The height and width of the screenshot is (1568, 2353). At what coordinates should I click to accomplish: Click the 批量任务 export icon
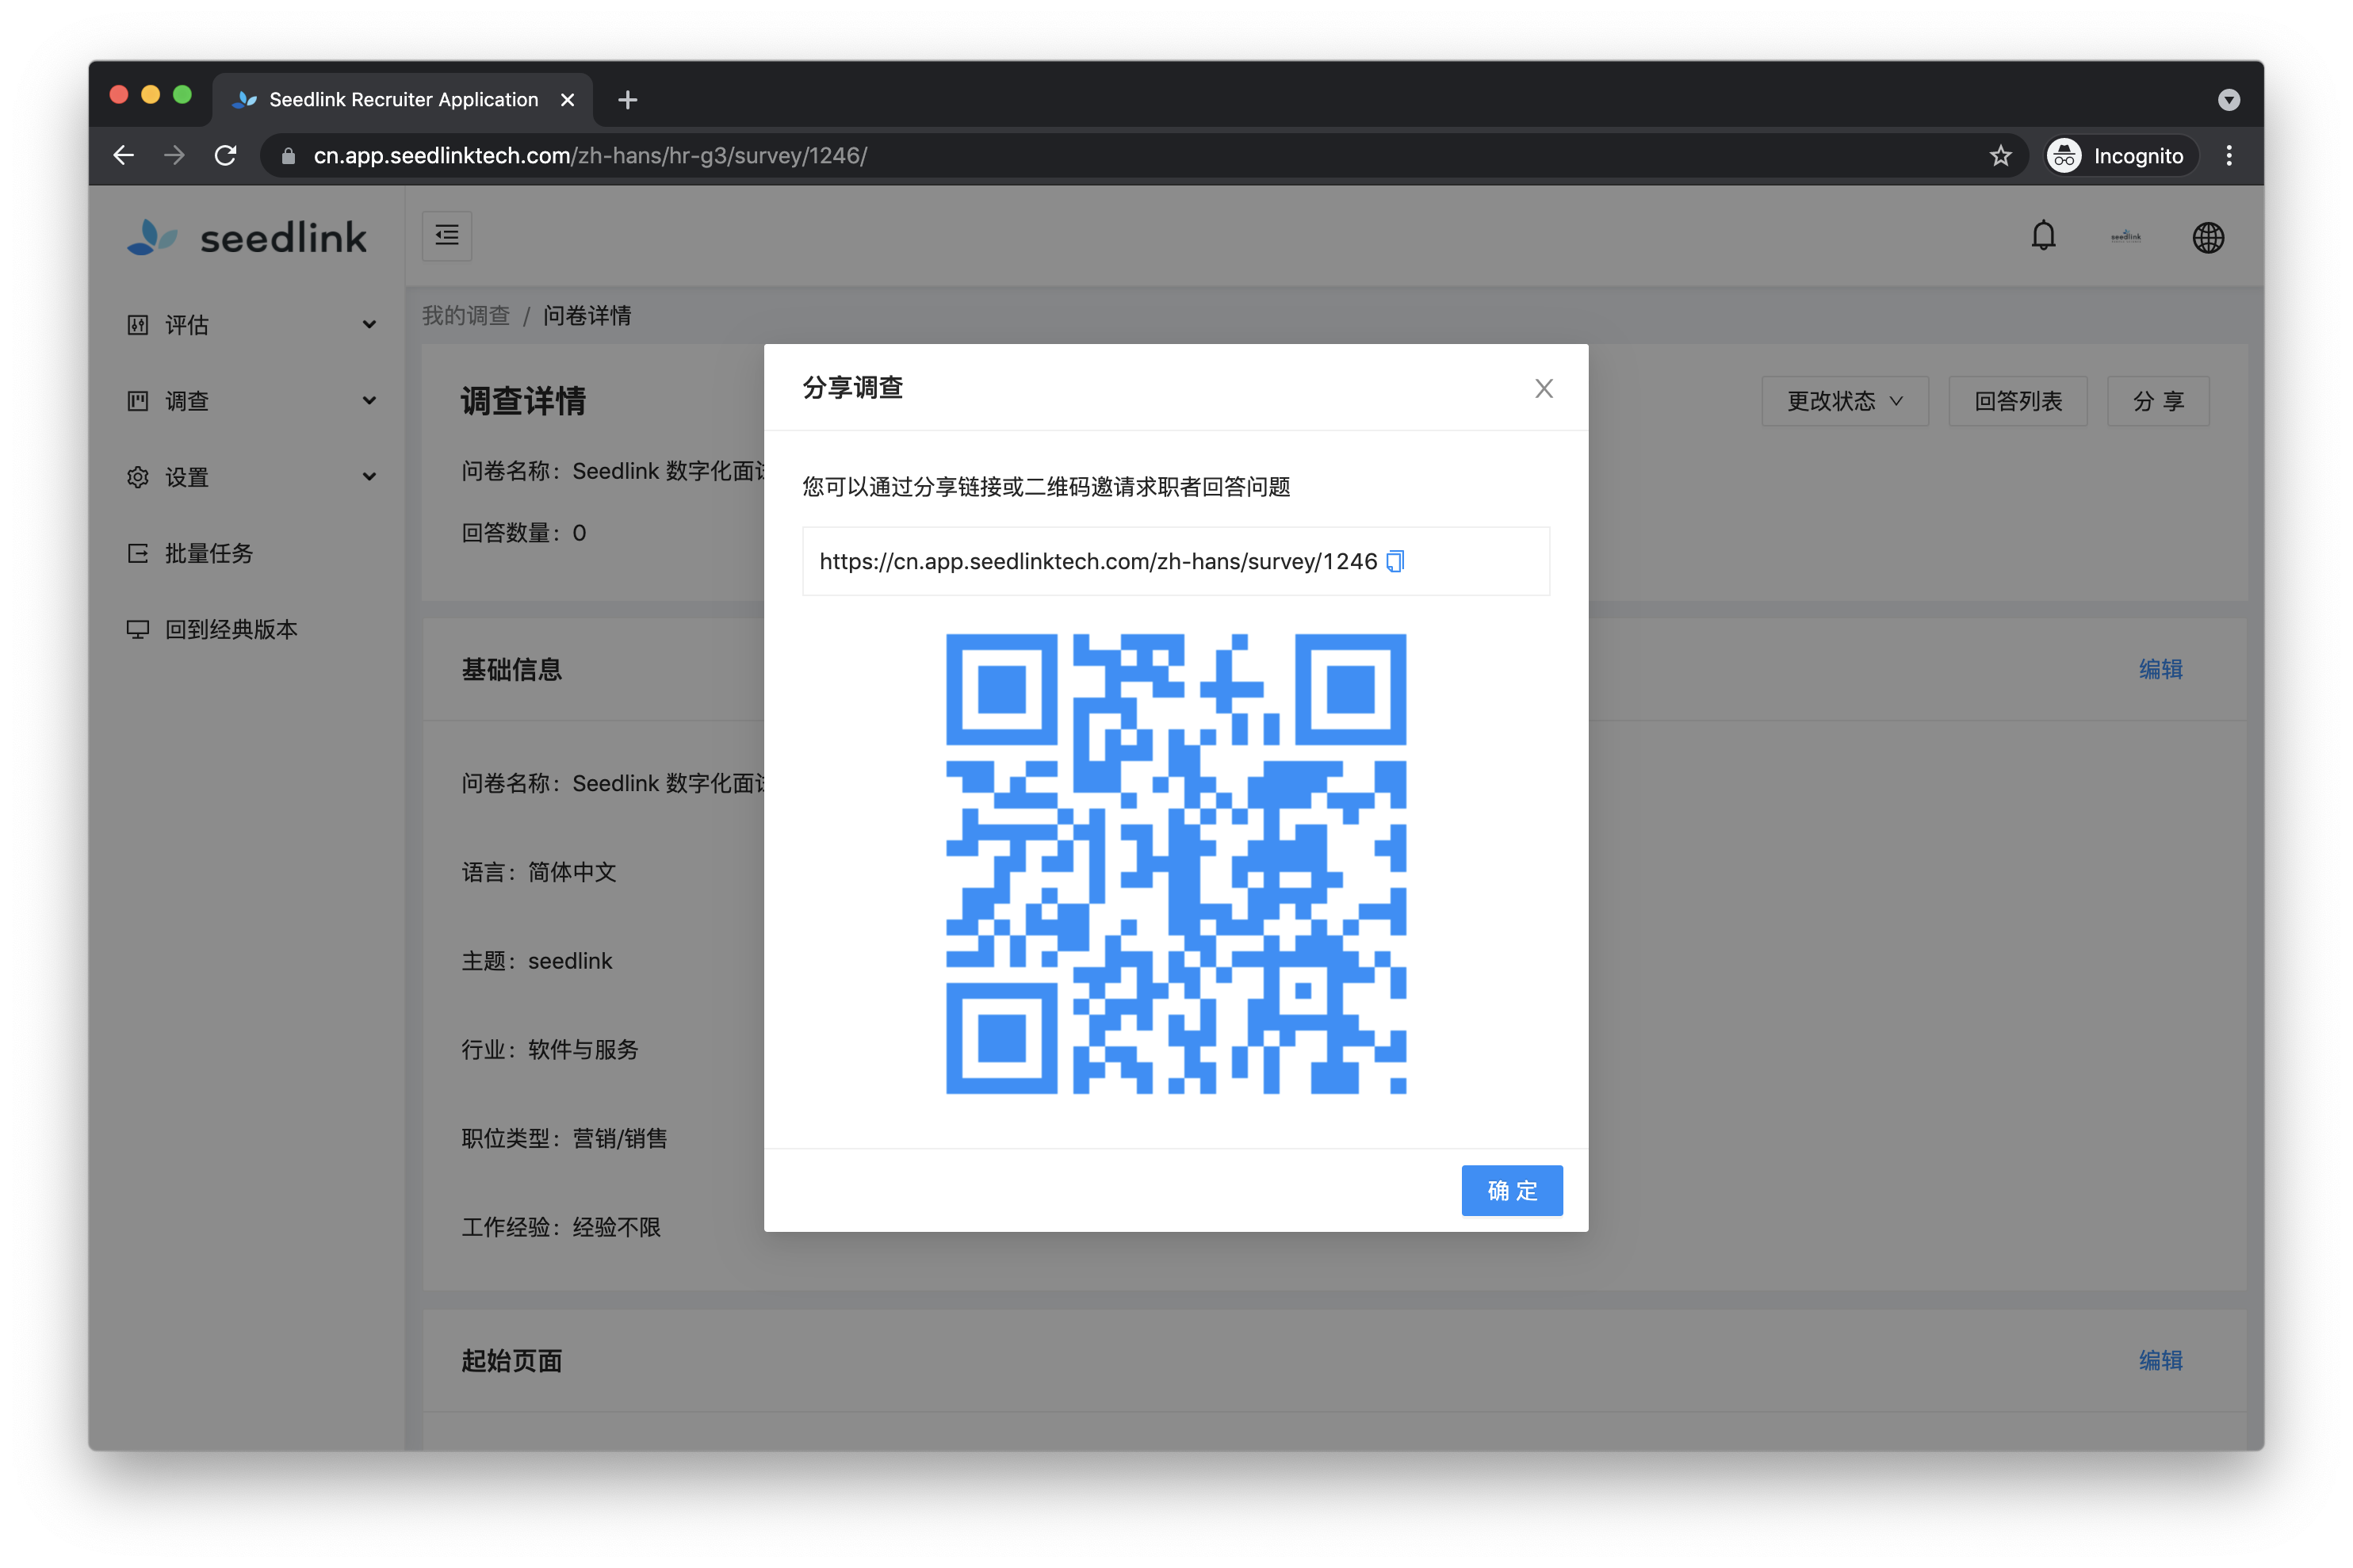coord(138,553)
